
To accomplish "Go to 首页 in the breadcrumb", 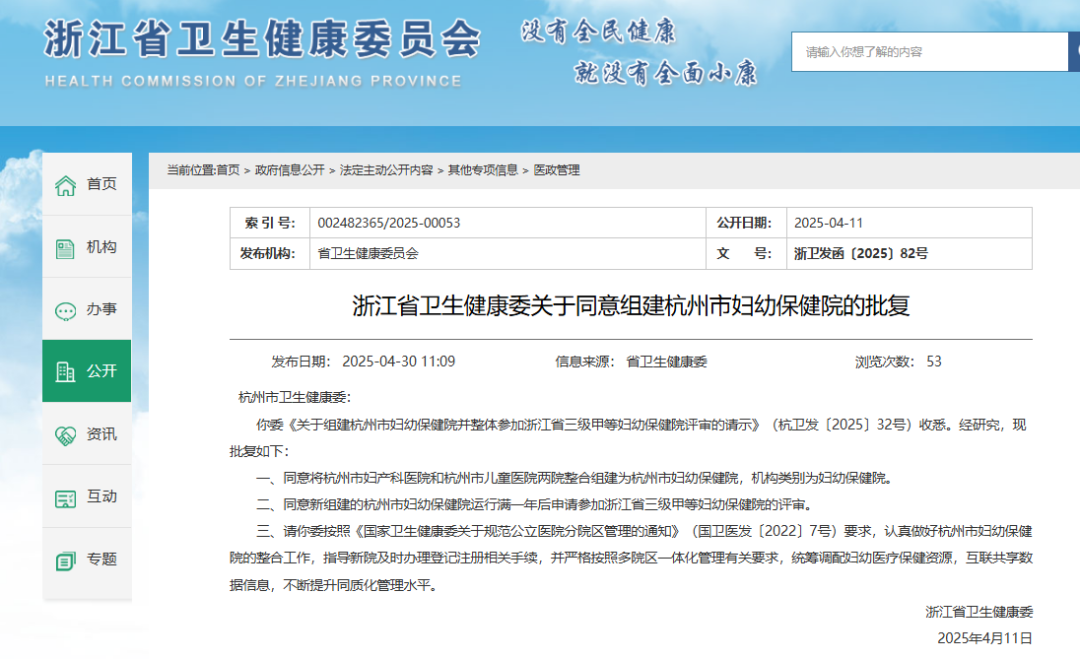I will click(227, 170).
